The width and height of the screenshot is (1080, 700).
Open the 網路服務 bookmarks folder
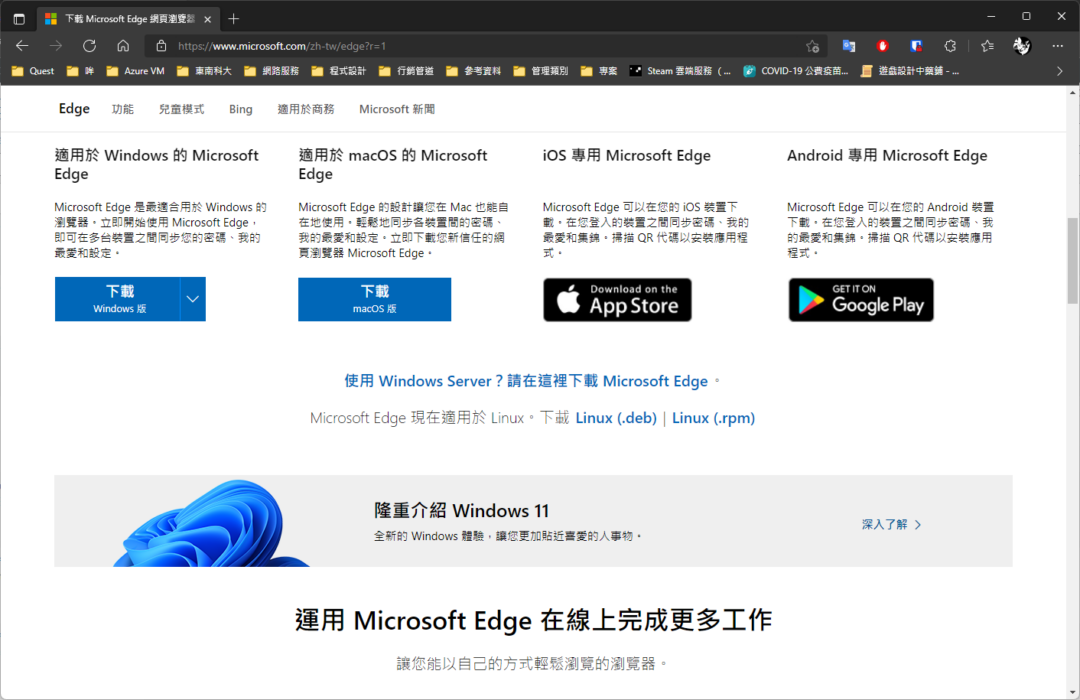(x=272, y=71)
